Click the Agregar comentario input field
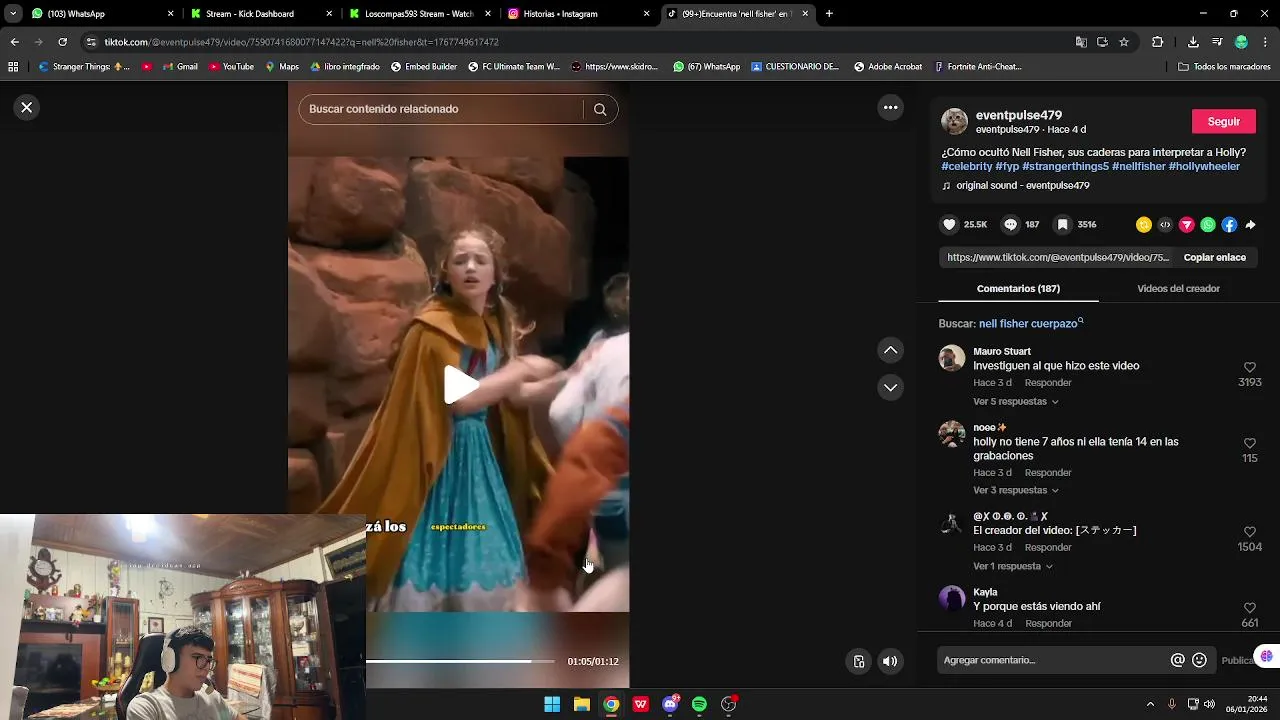Viewport: 1280px width, 720px height. [x=1052, y=660]
